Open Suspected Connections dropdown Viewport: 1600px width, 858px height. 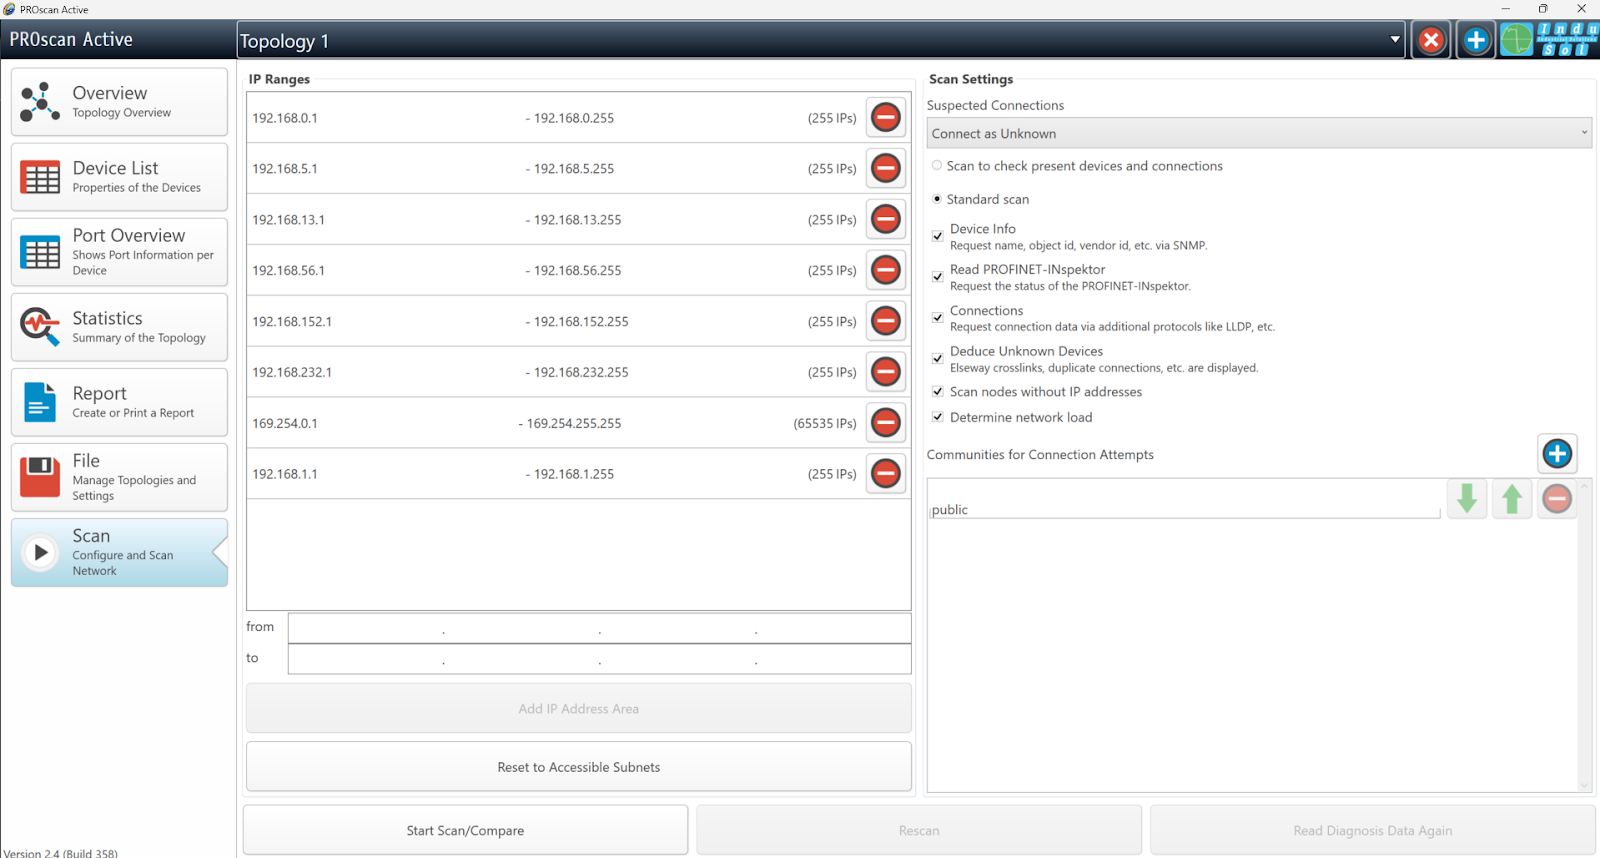click(x=1259, y=133)
